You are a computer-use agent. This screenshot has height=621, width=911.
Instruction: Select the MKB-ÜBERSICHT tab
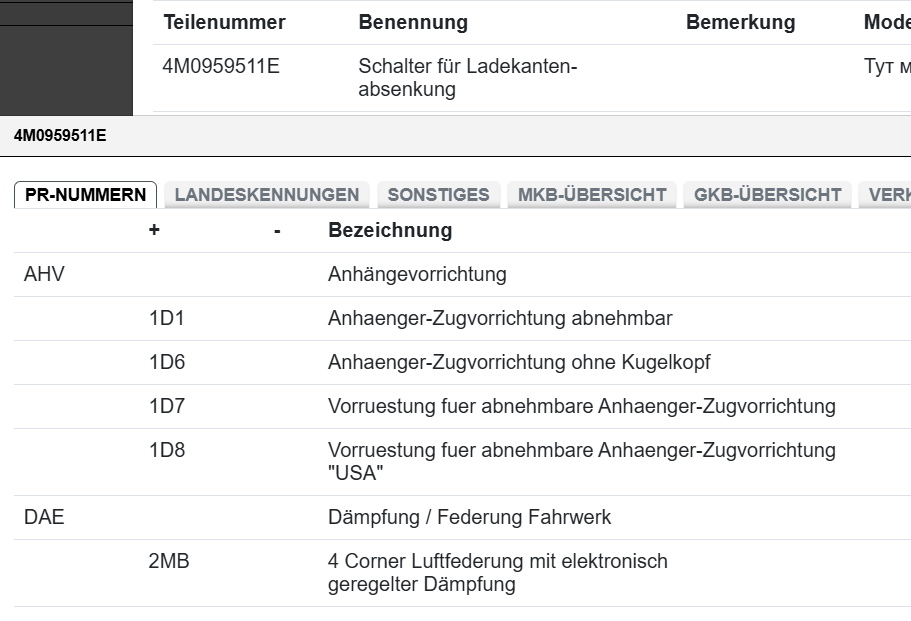[592, 195]
